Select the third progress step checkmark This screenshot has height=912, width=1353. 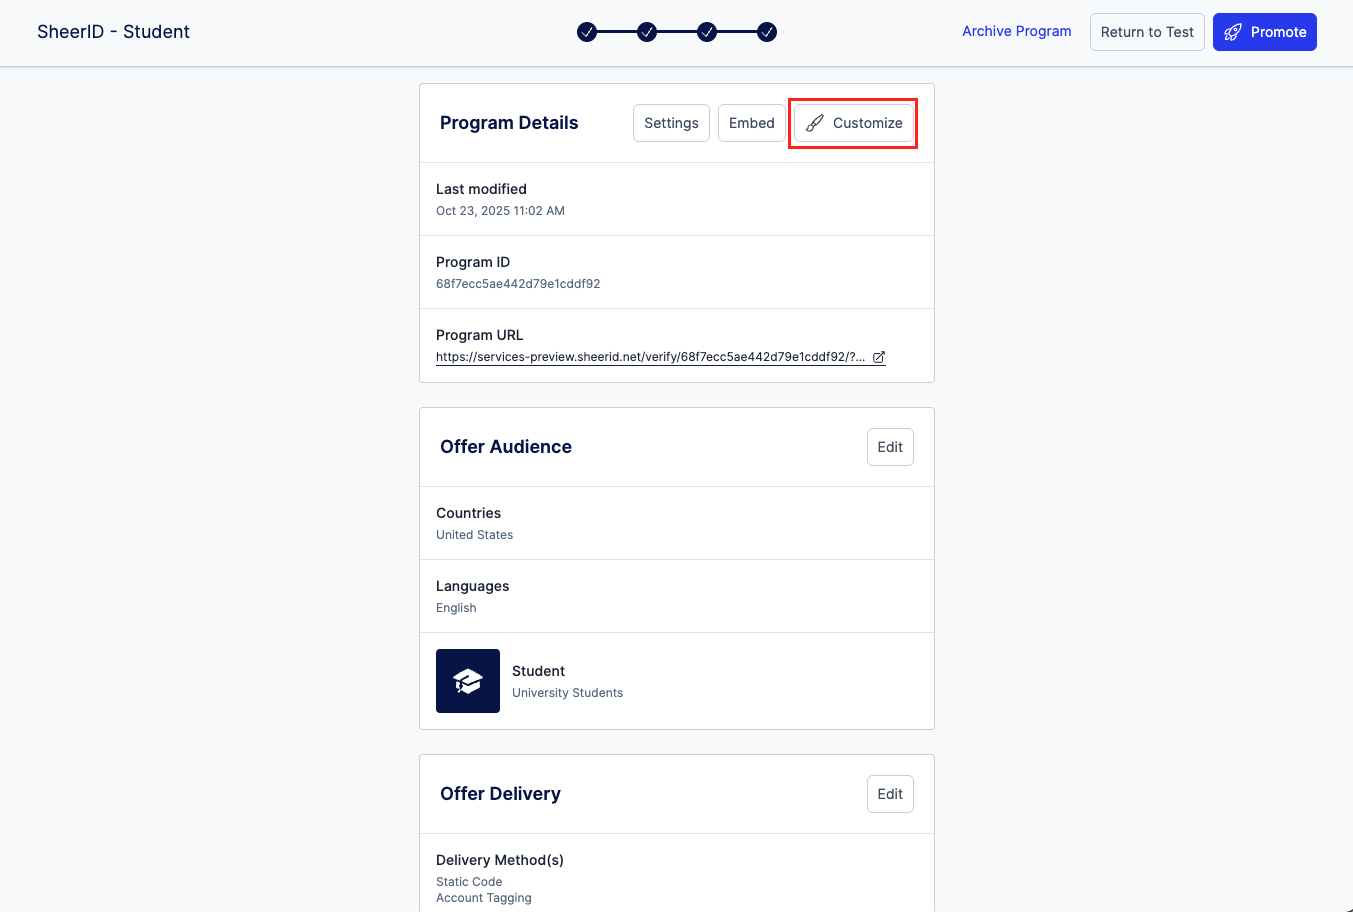707,32
